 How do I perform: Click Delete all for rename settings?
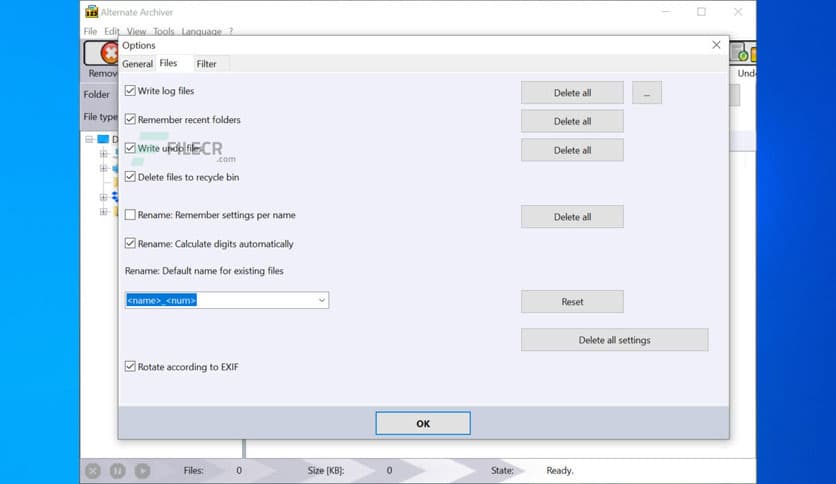(572, 217)
